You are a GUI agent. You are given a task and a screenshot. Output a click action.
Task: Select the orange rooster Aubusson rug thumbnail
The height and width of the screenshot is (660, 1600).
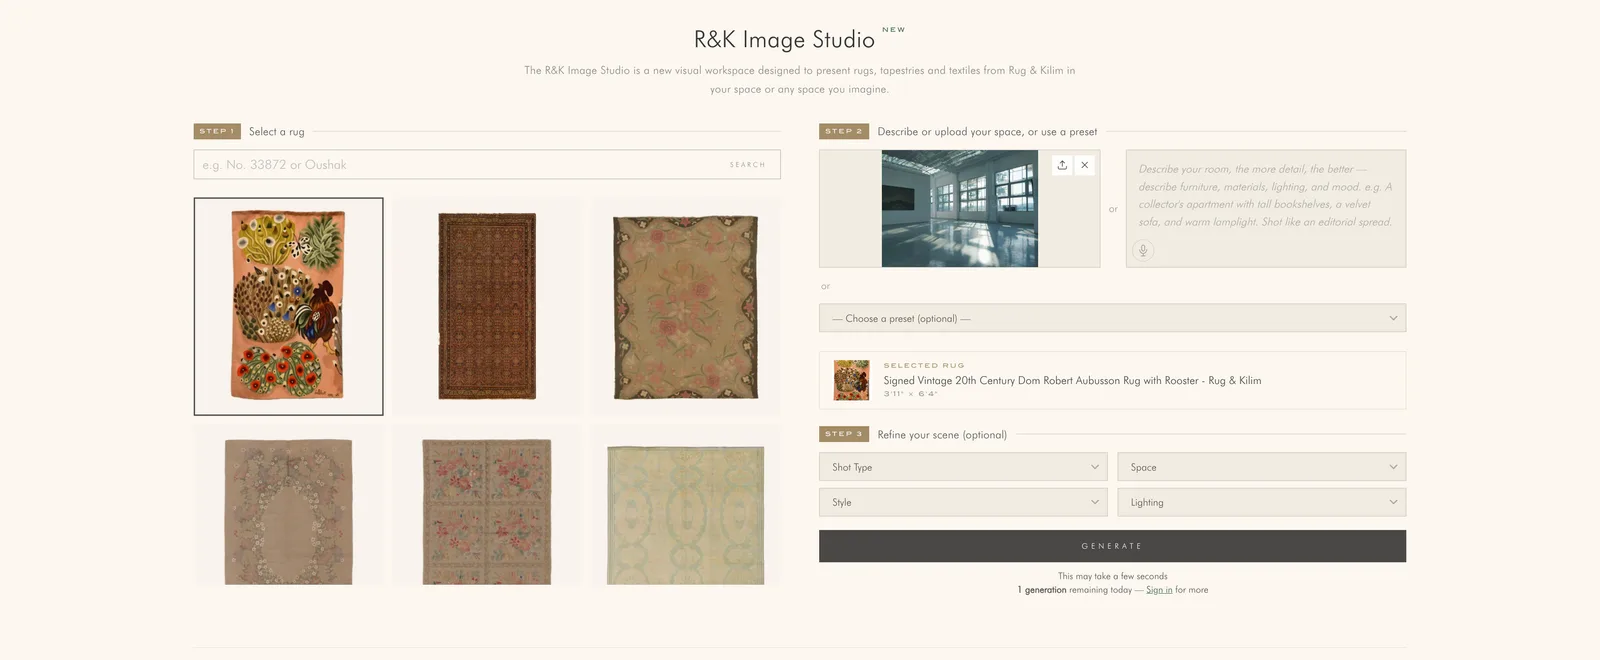(x=288, y=306)
